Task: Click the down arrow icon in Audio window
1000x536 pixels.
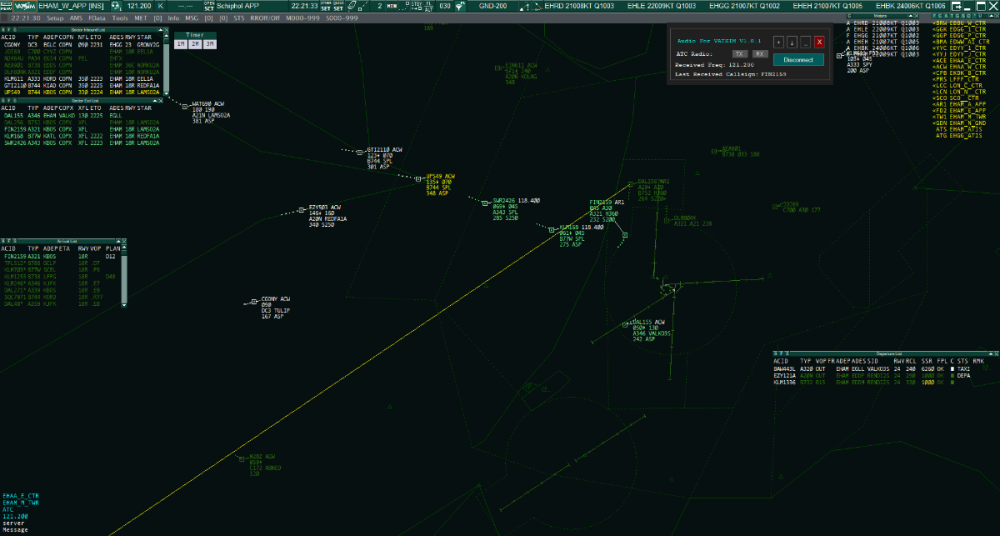Action: (793, 42)
